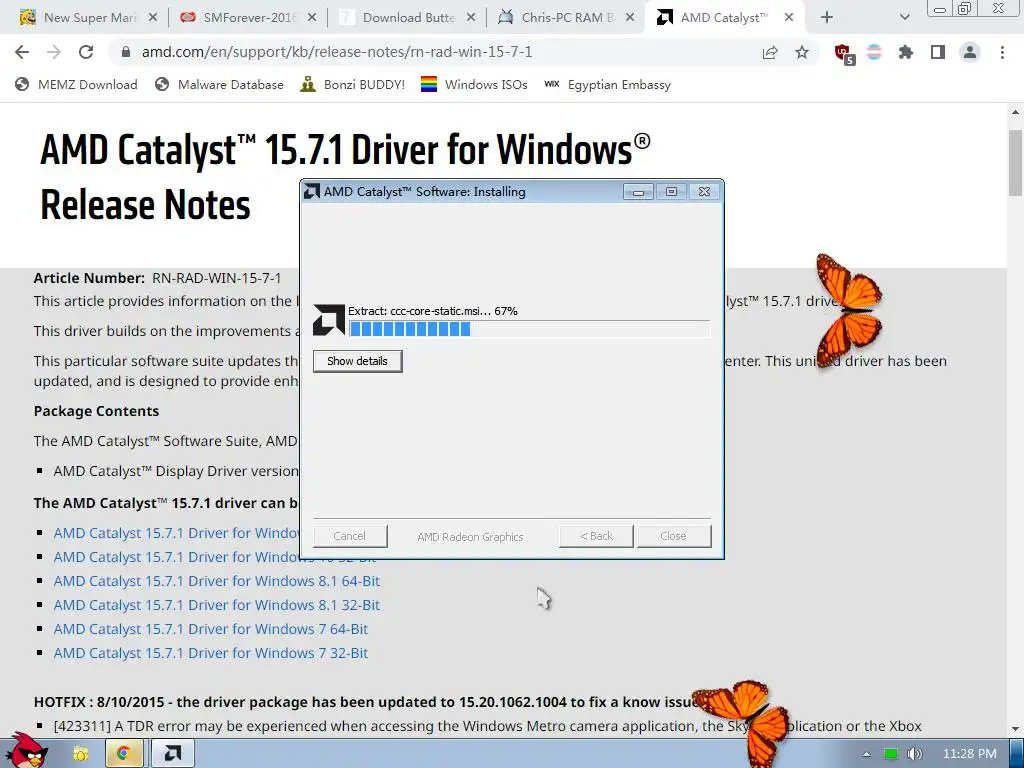Screen dimensions: 1024x768
Task: Open the Extensions puzzle piece menu
Action: tap(906, 52)
